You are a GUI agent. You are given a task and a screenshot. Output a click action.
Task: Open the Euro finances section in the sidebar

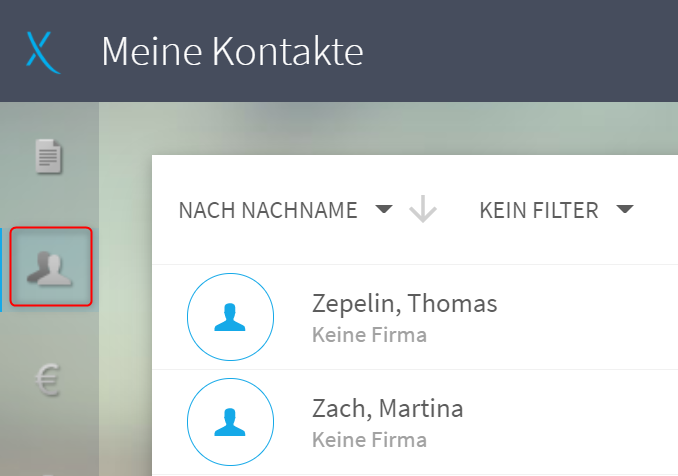48,380
